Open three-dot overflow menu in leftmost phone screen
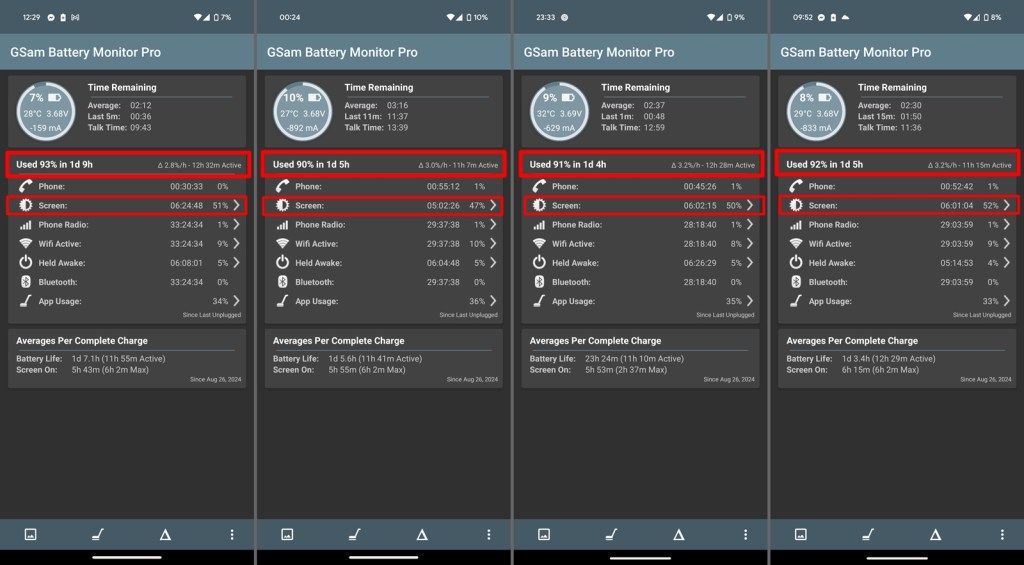Viewport: 1024px width, 565px height. [231, 535]
